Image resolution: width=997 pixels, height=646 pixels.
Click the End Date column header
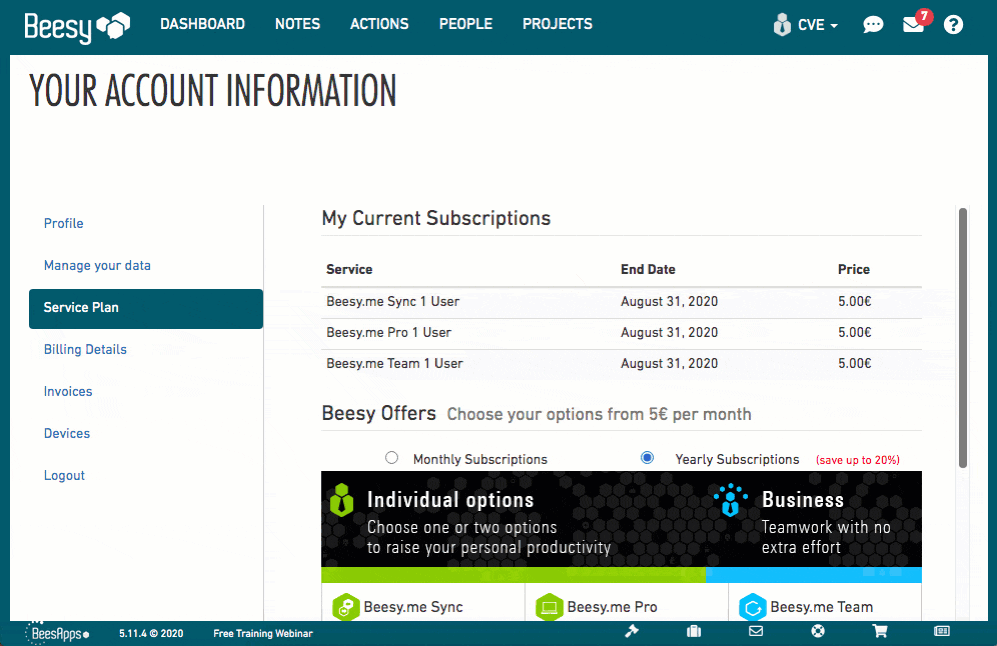tap(648, 270)
